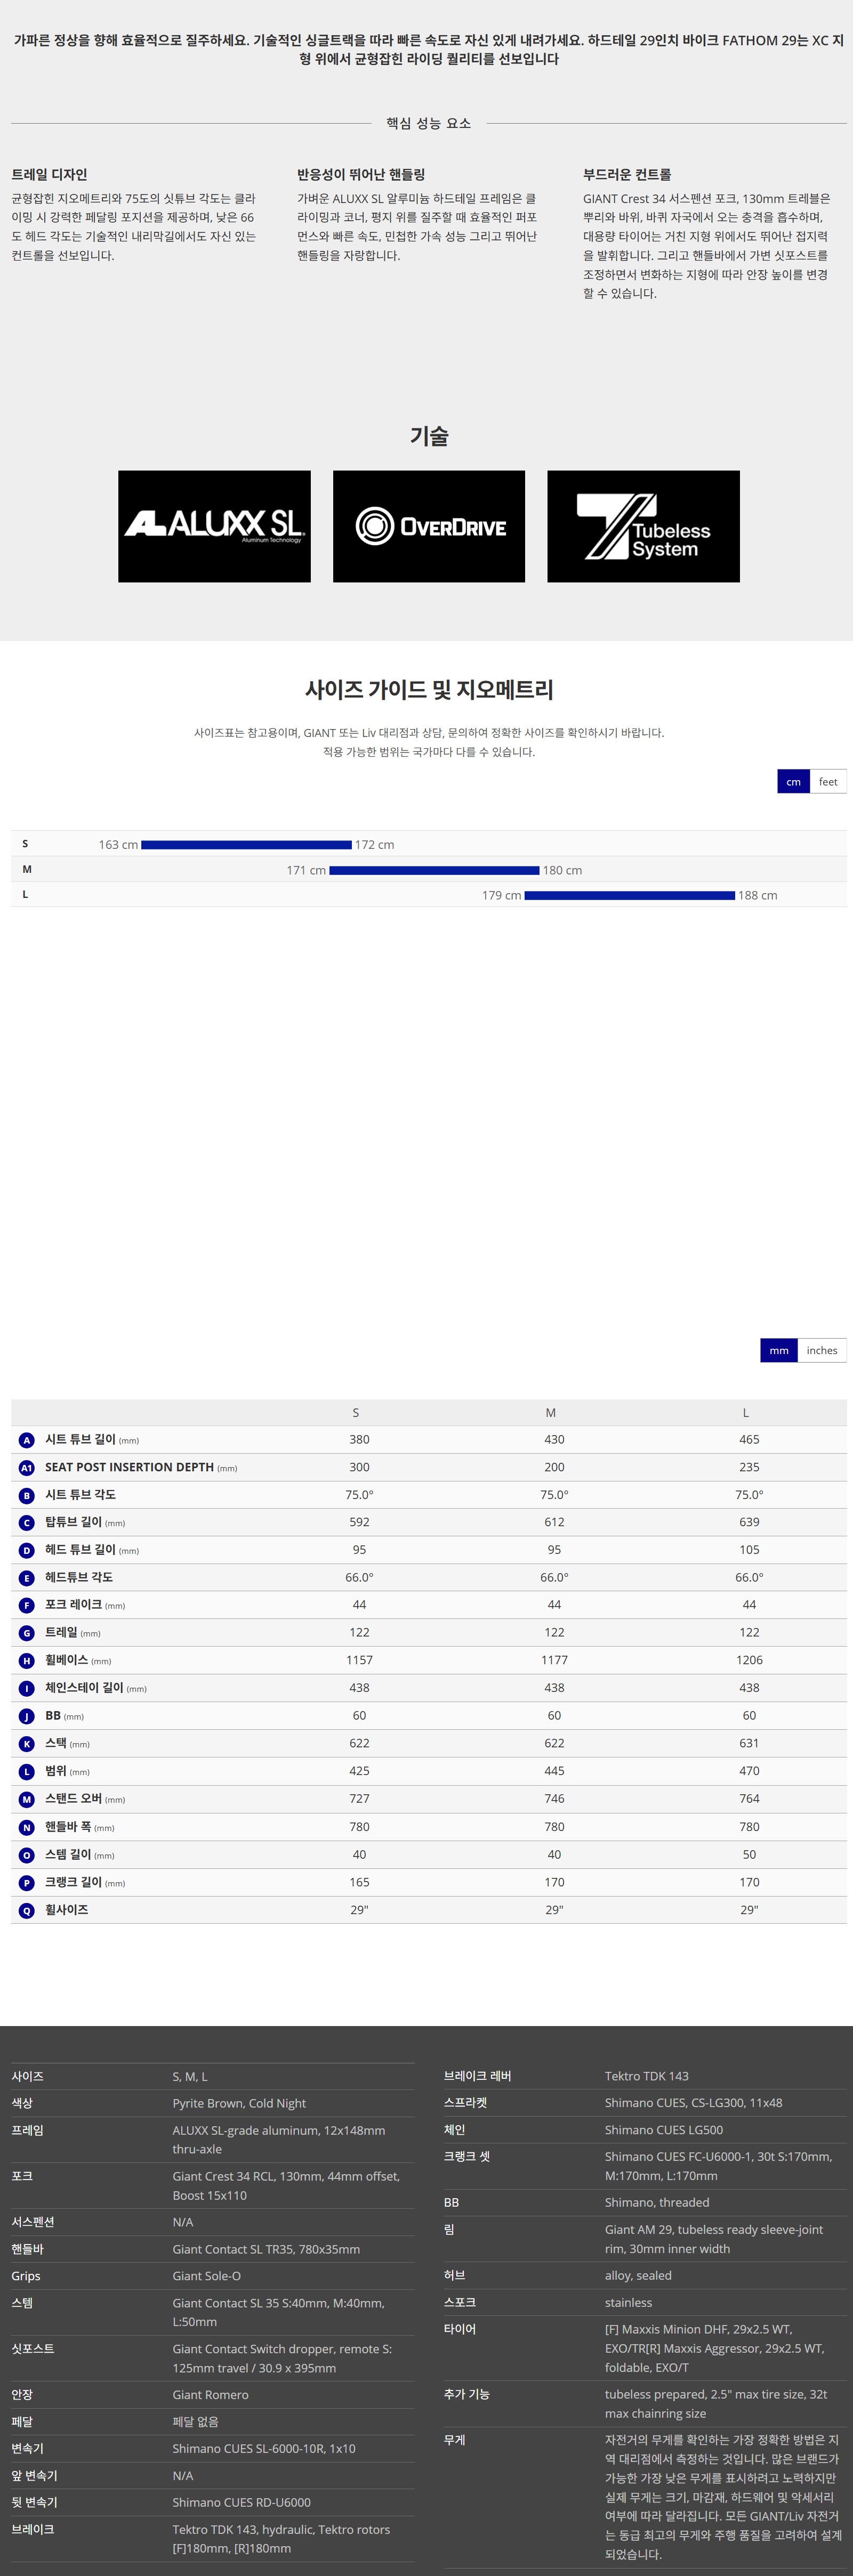Click the A marker for seat tube length
Viewport: 853px width, 2576px height.
tap(27, 1440)
